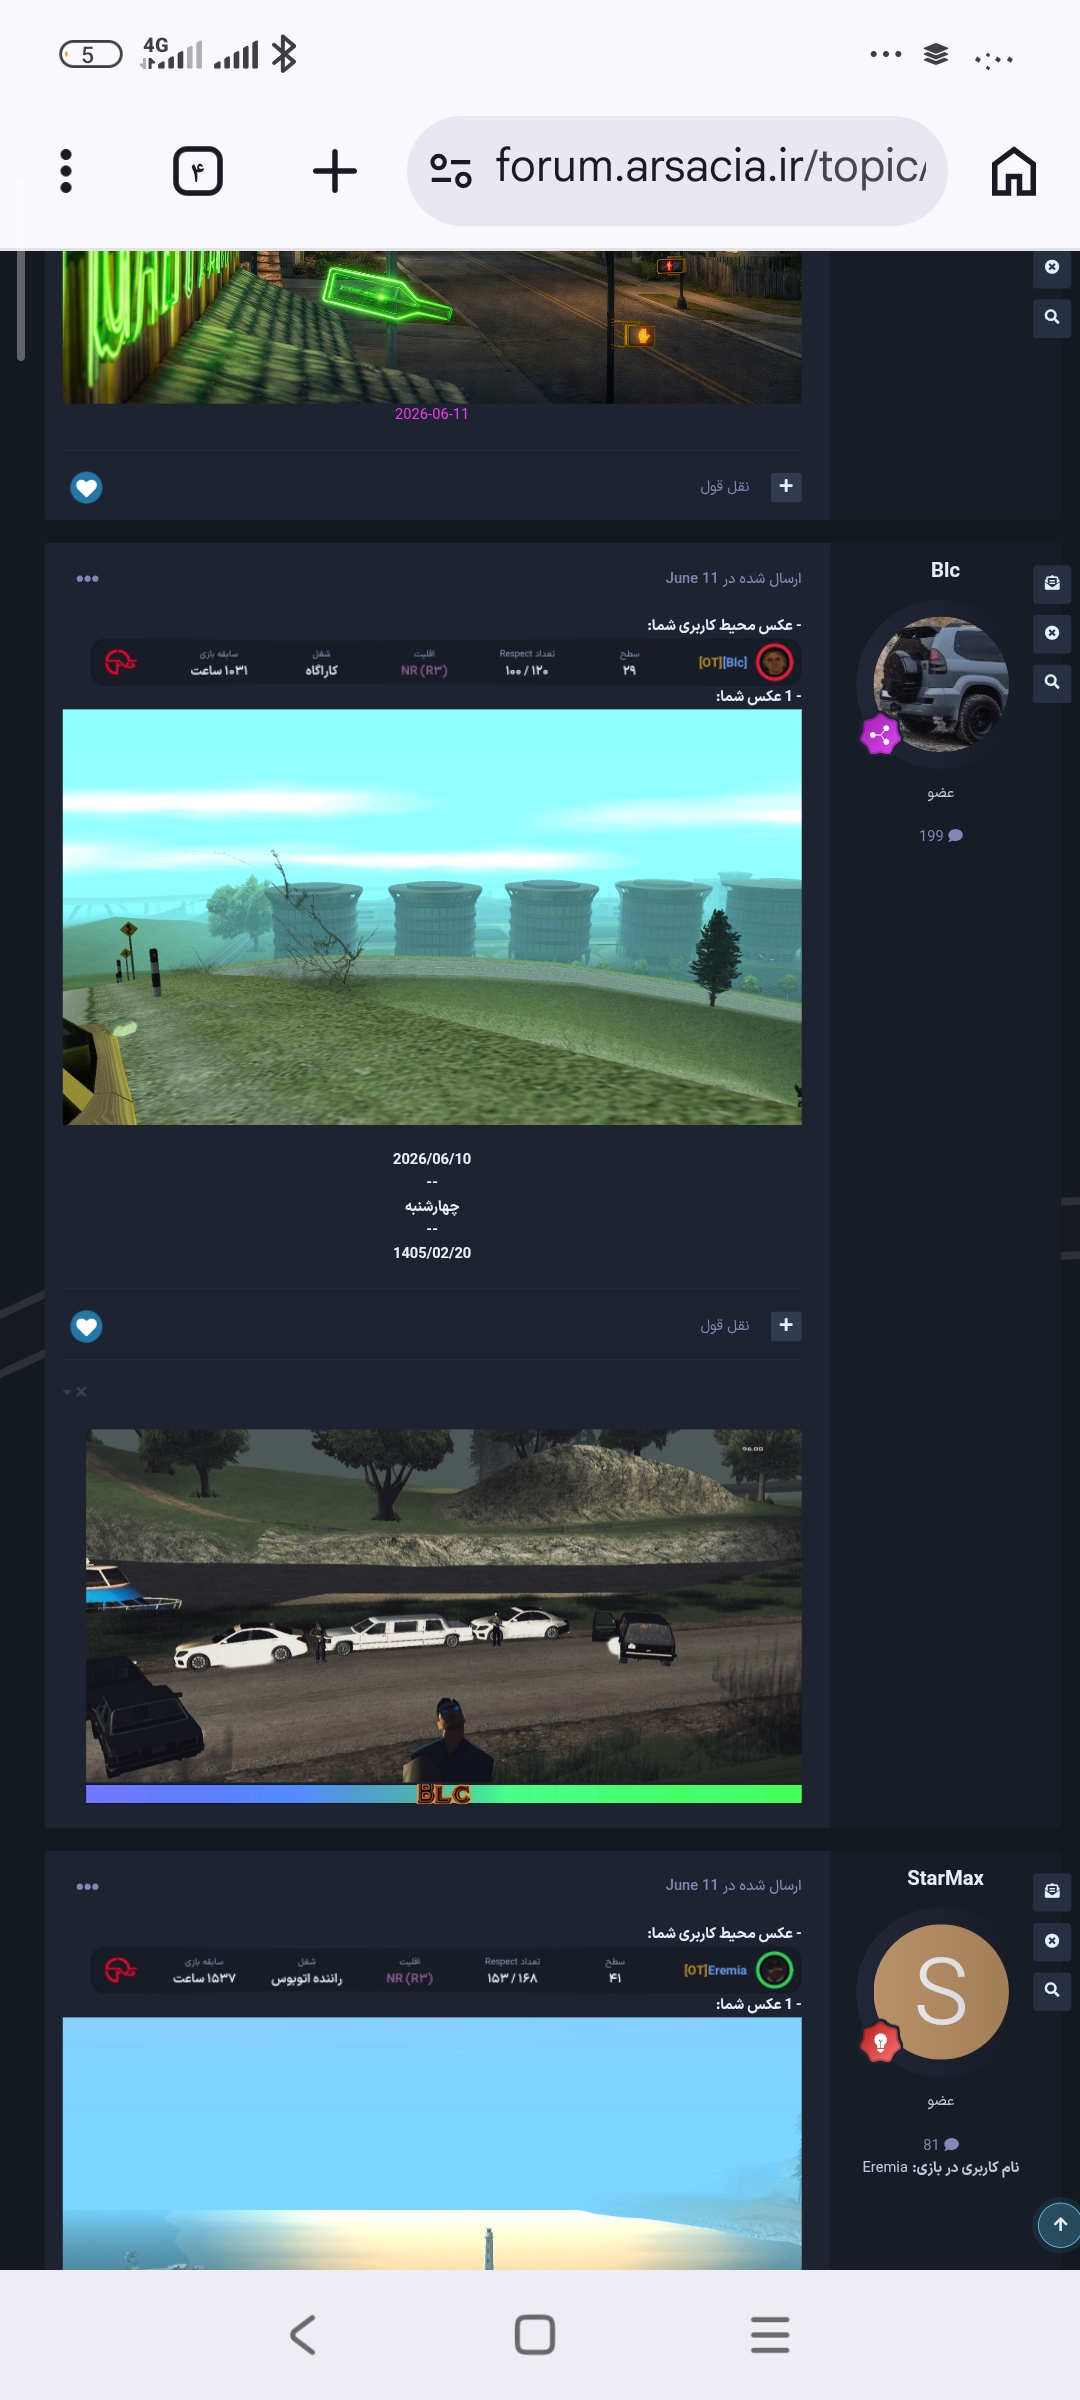The height and width of the screenshot is (2400, 1080).
Task: Click the red lightbulb rank badge on StarMax
Action: coord(881,2043)
